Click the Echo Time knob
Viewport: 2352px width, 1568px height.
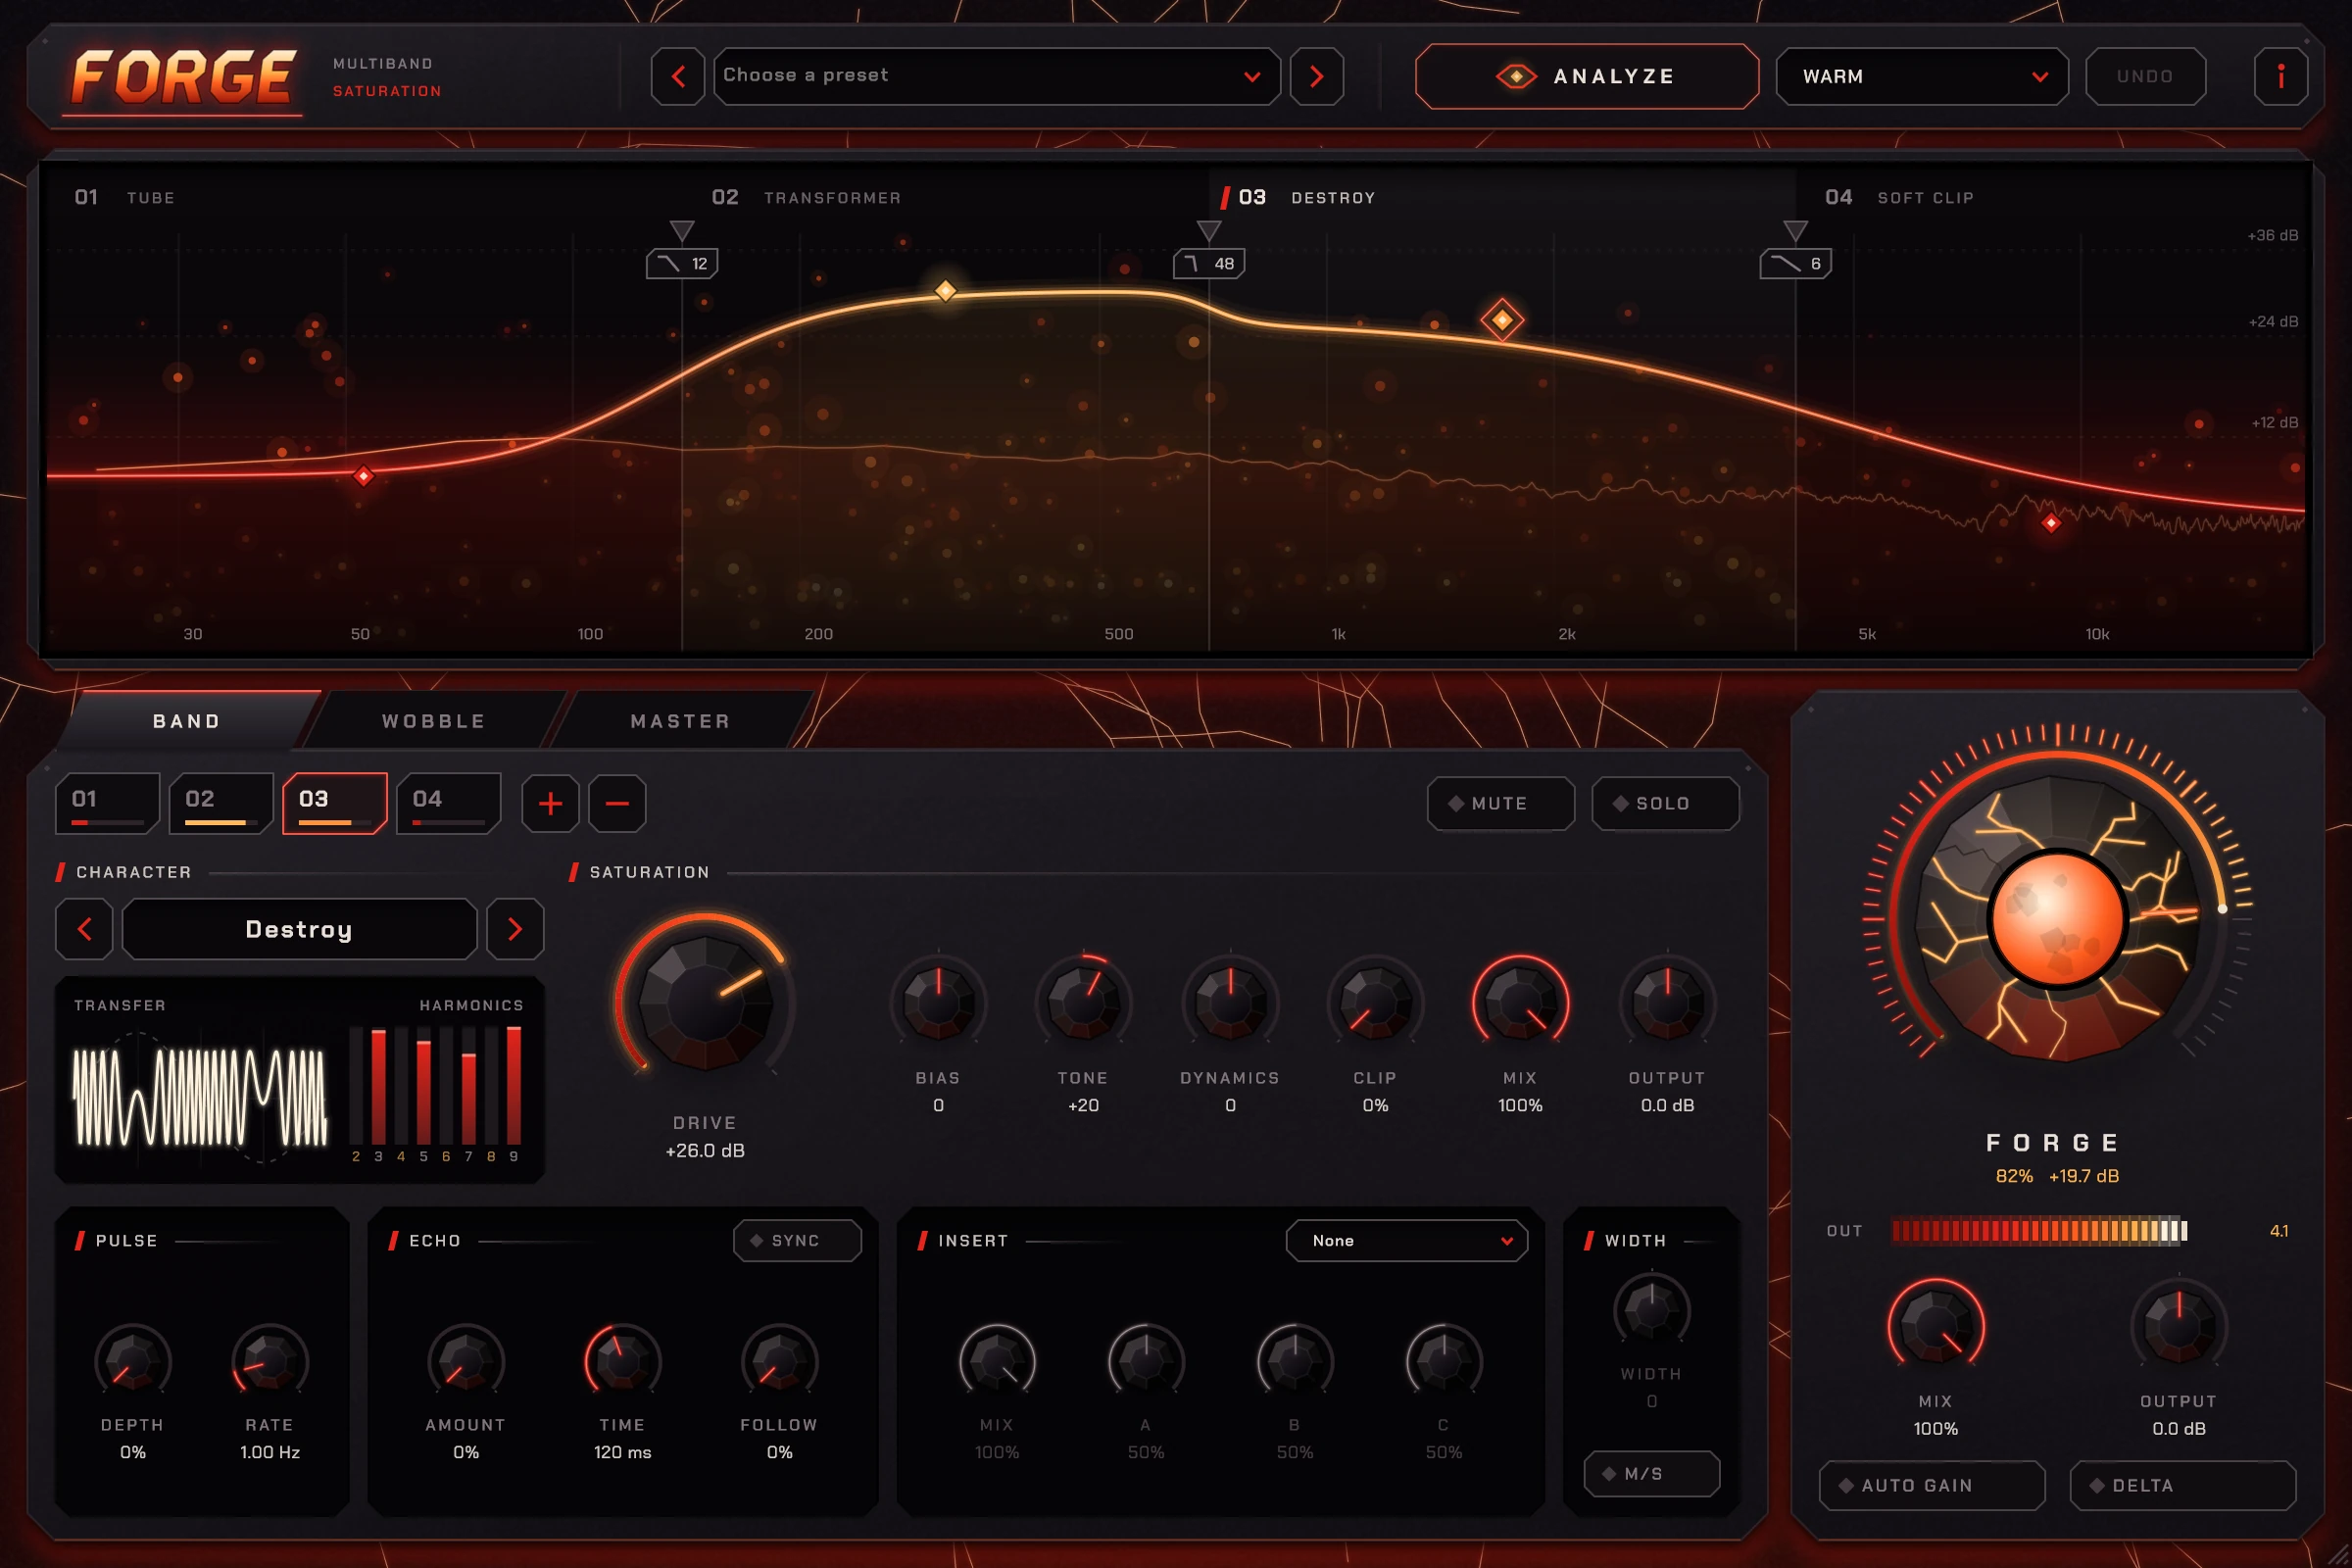(622, 1360)
